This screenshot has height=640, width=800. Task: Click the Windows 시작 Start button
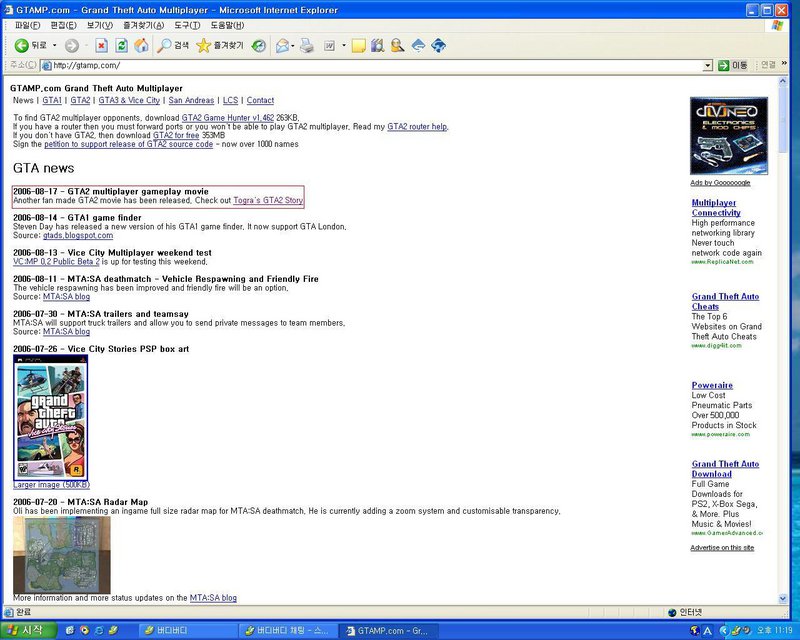(x=26, y=631)
